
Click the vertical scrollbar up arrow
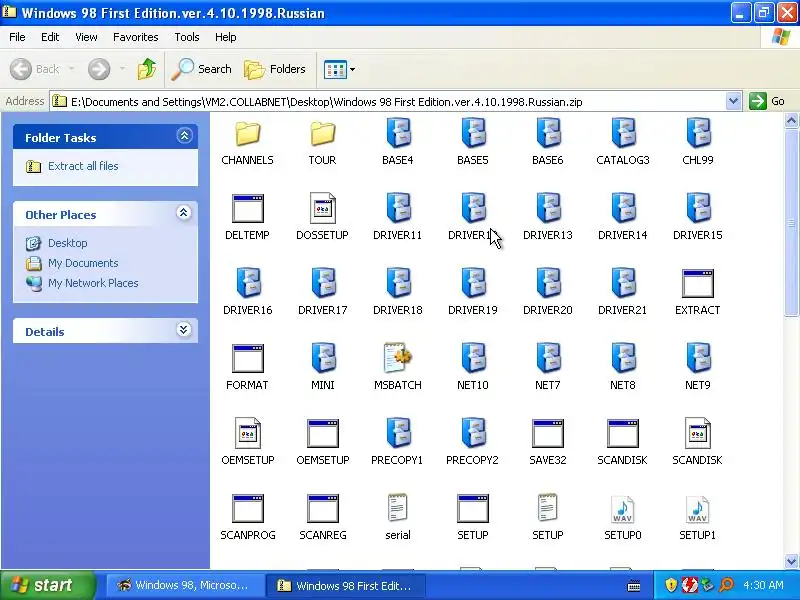791,121
